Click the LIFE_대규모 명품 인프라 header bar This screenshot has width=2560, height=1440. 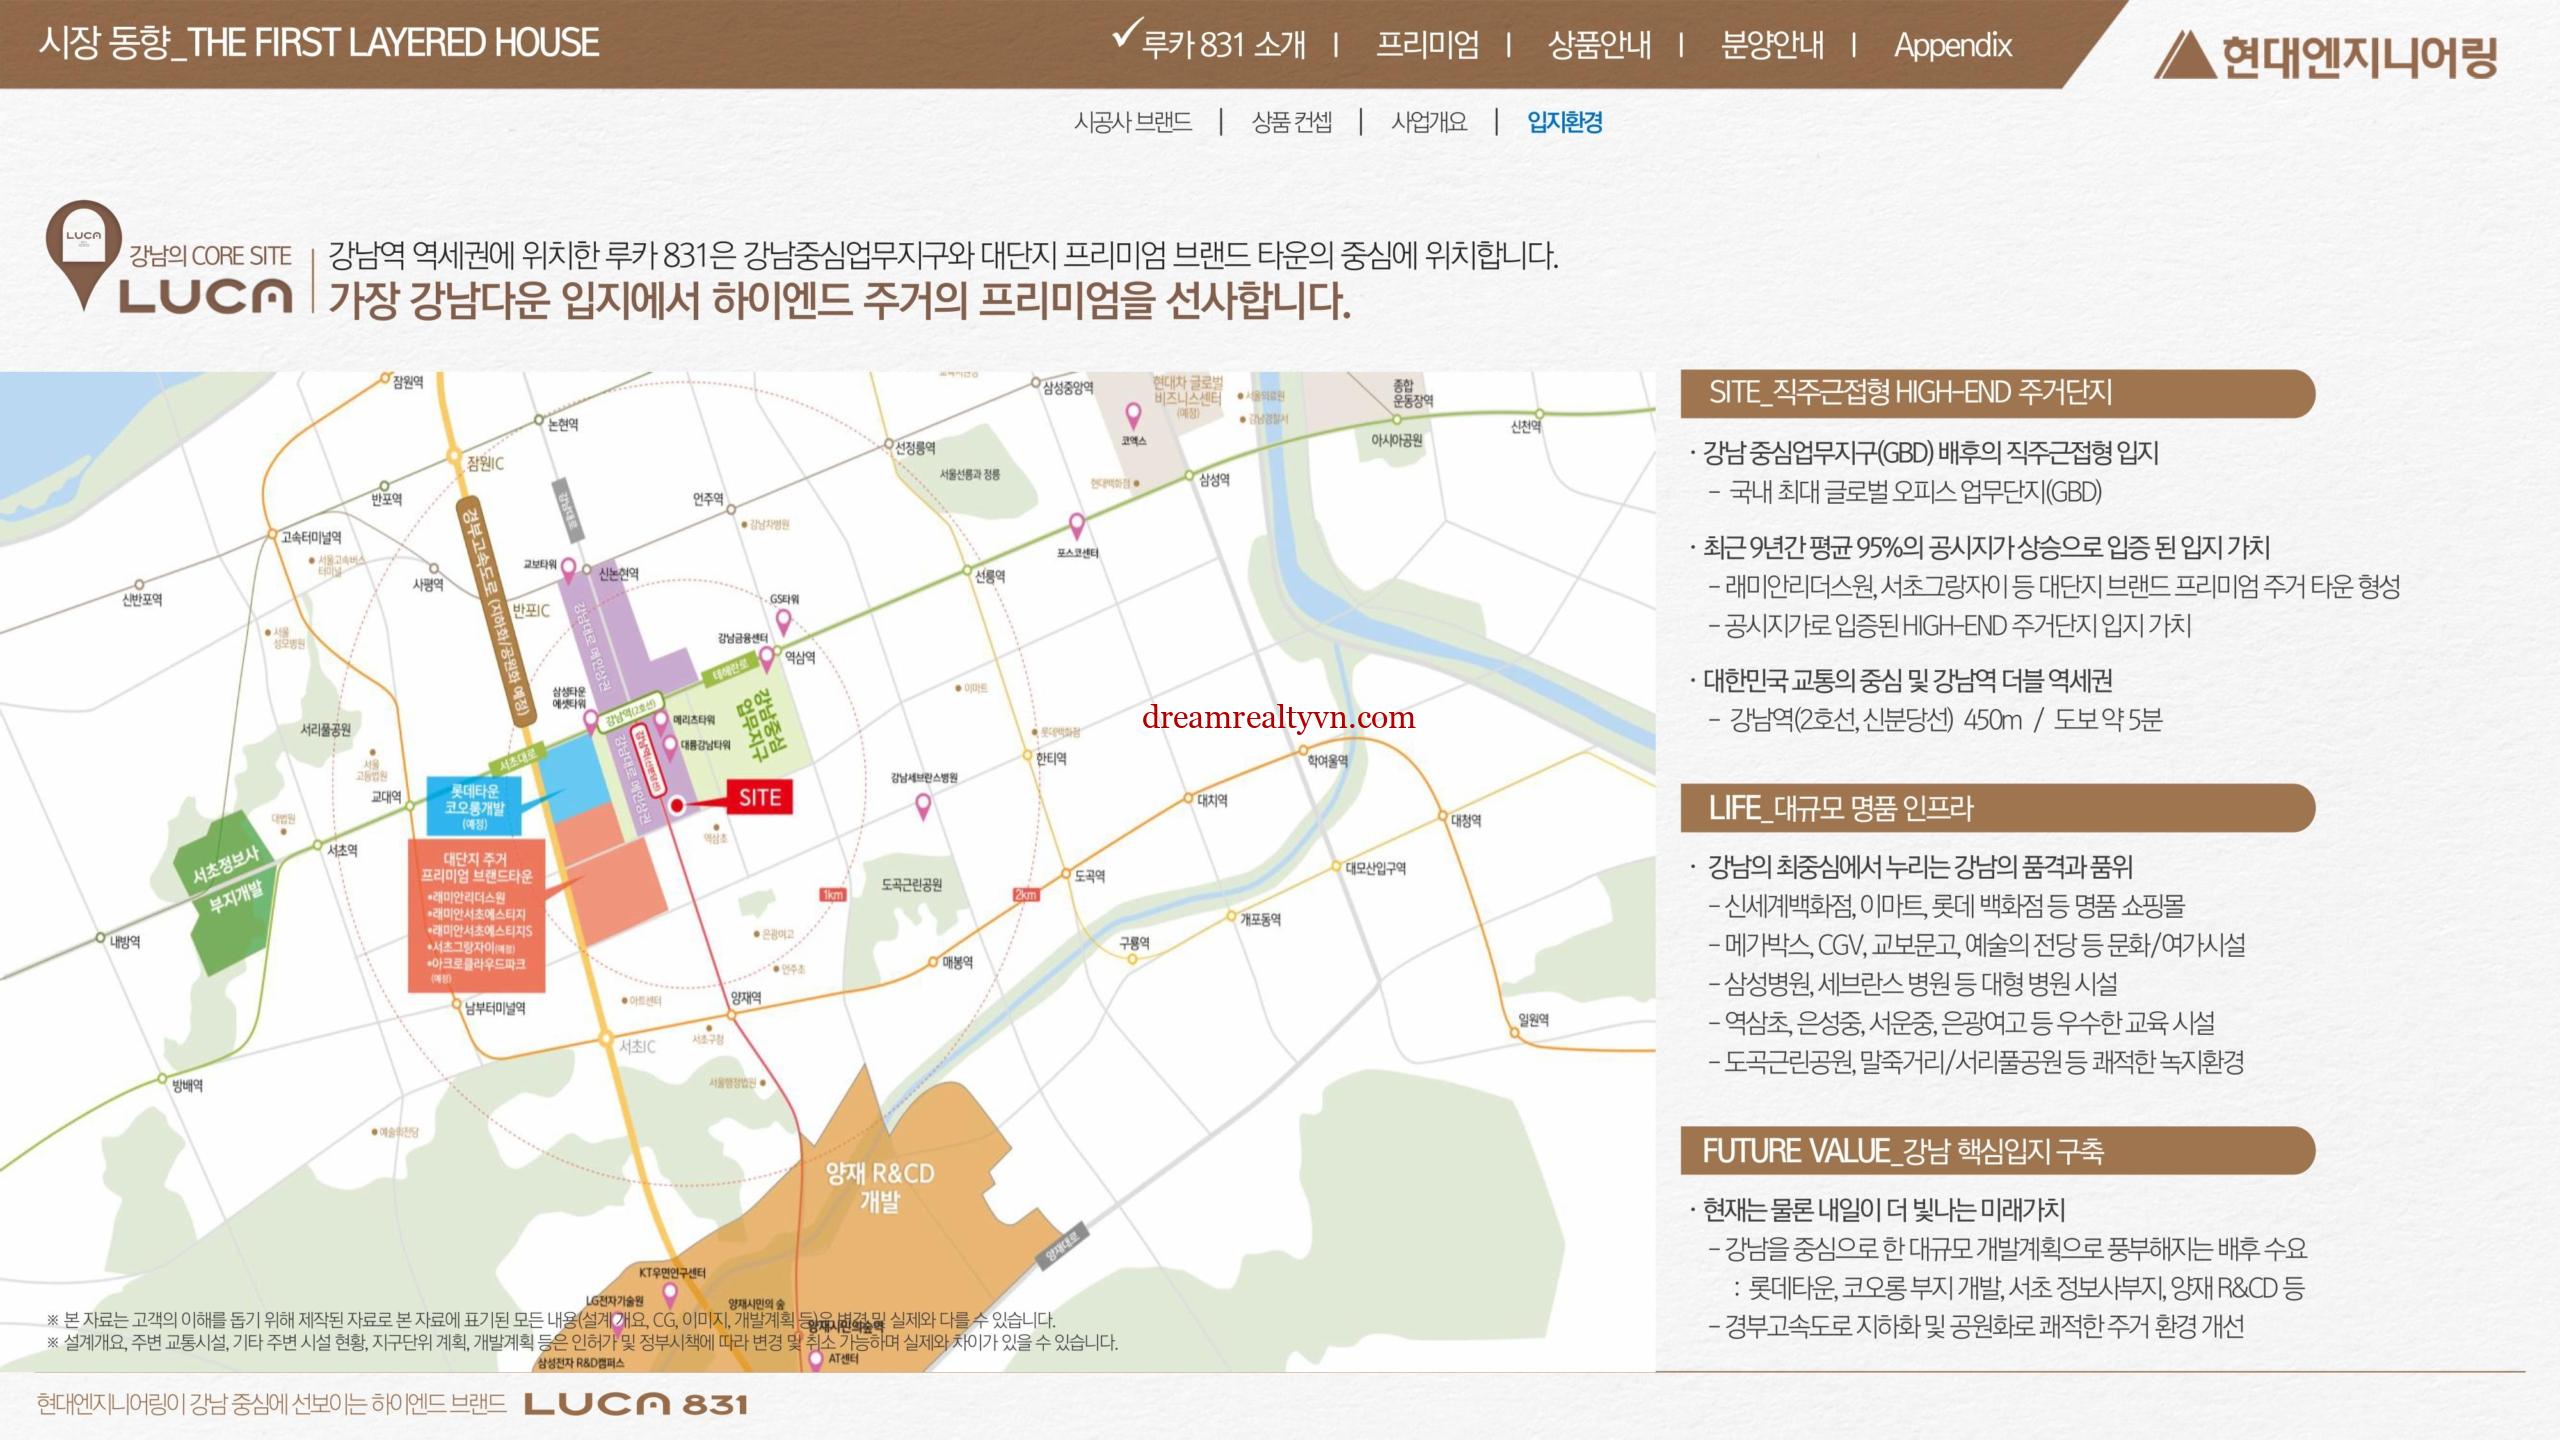tap(1996, 808)
